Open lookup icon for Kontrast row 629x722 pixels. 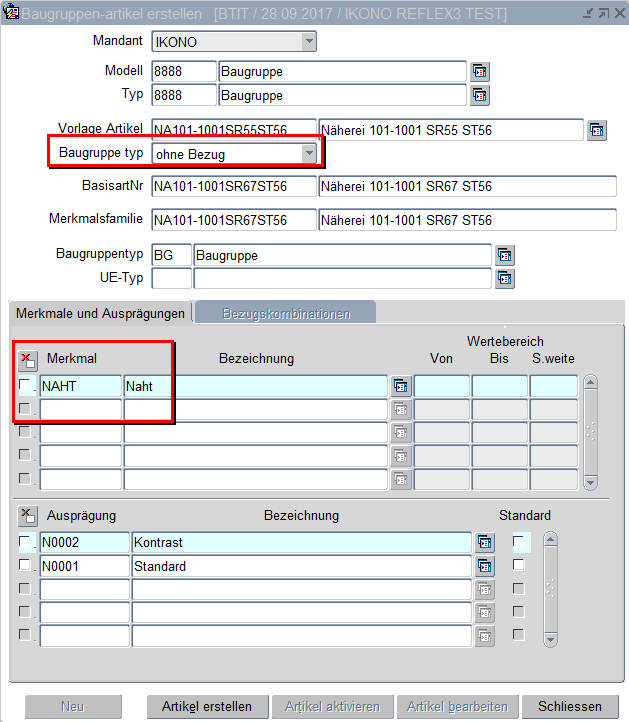click(485, 542)
